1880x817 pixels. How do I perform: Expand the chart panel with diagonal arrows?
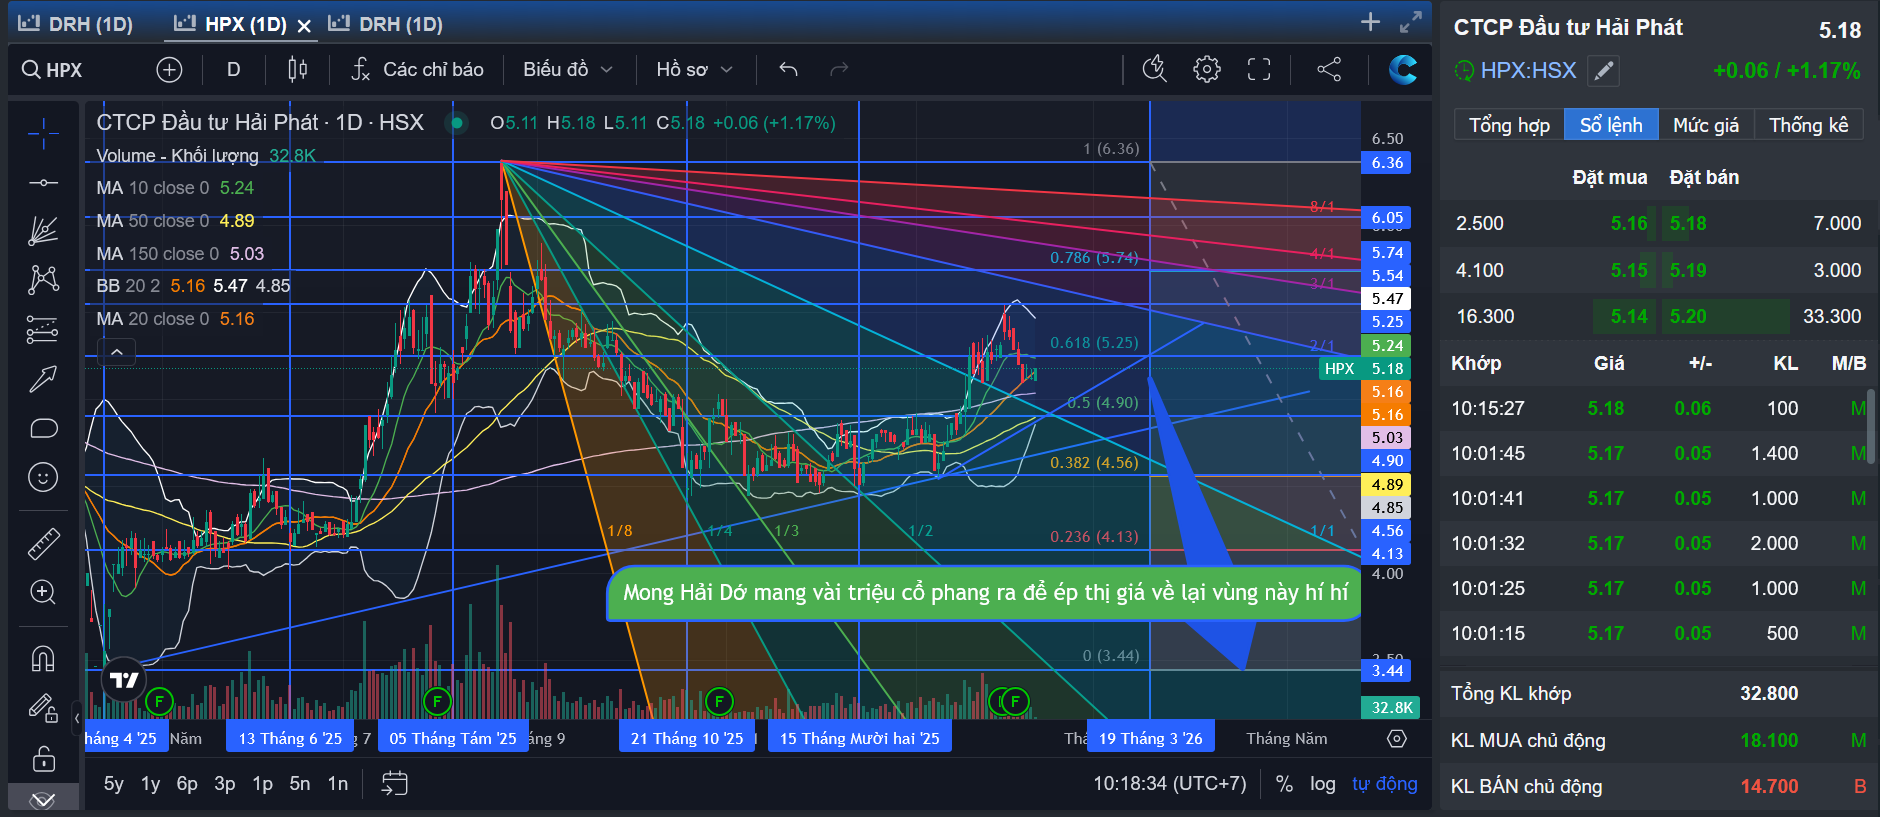tap(1411, 22)
